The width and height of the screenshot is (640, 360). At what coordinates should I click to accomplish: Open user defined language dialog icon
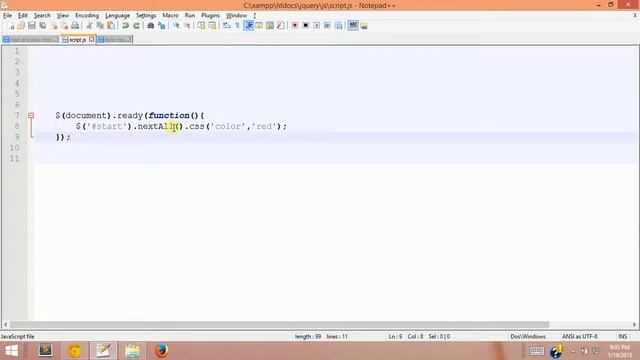click(x=259, y=26)
